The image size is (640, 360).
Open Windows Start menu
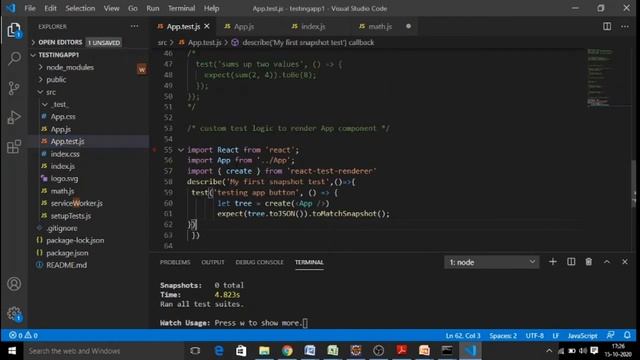(x=12, y=351)
